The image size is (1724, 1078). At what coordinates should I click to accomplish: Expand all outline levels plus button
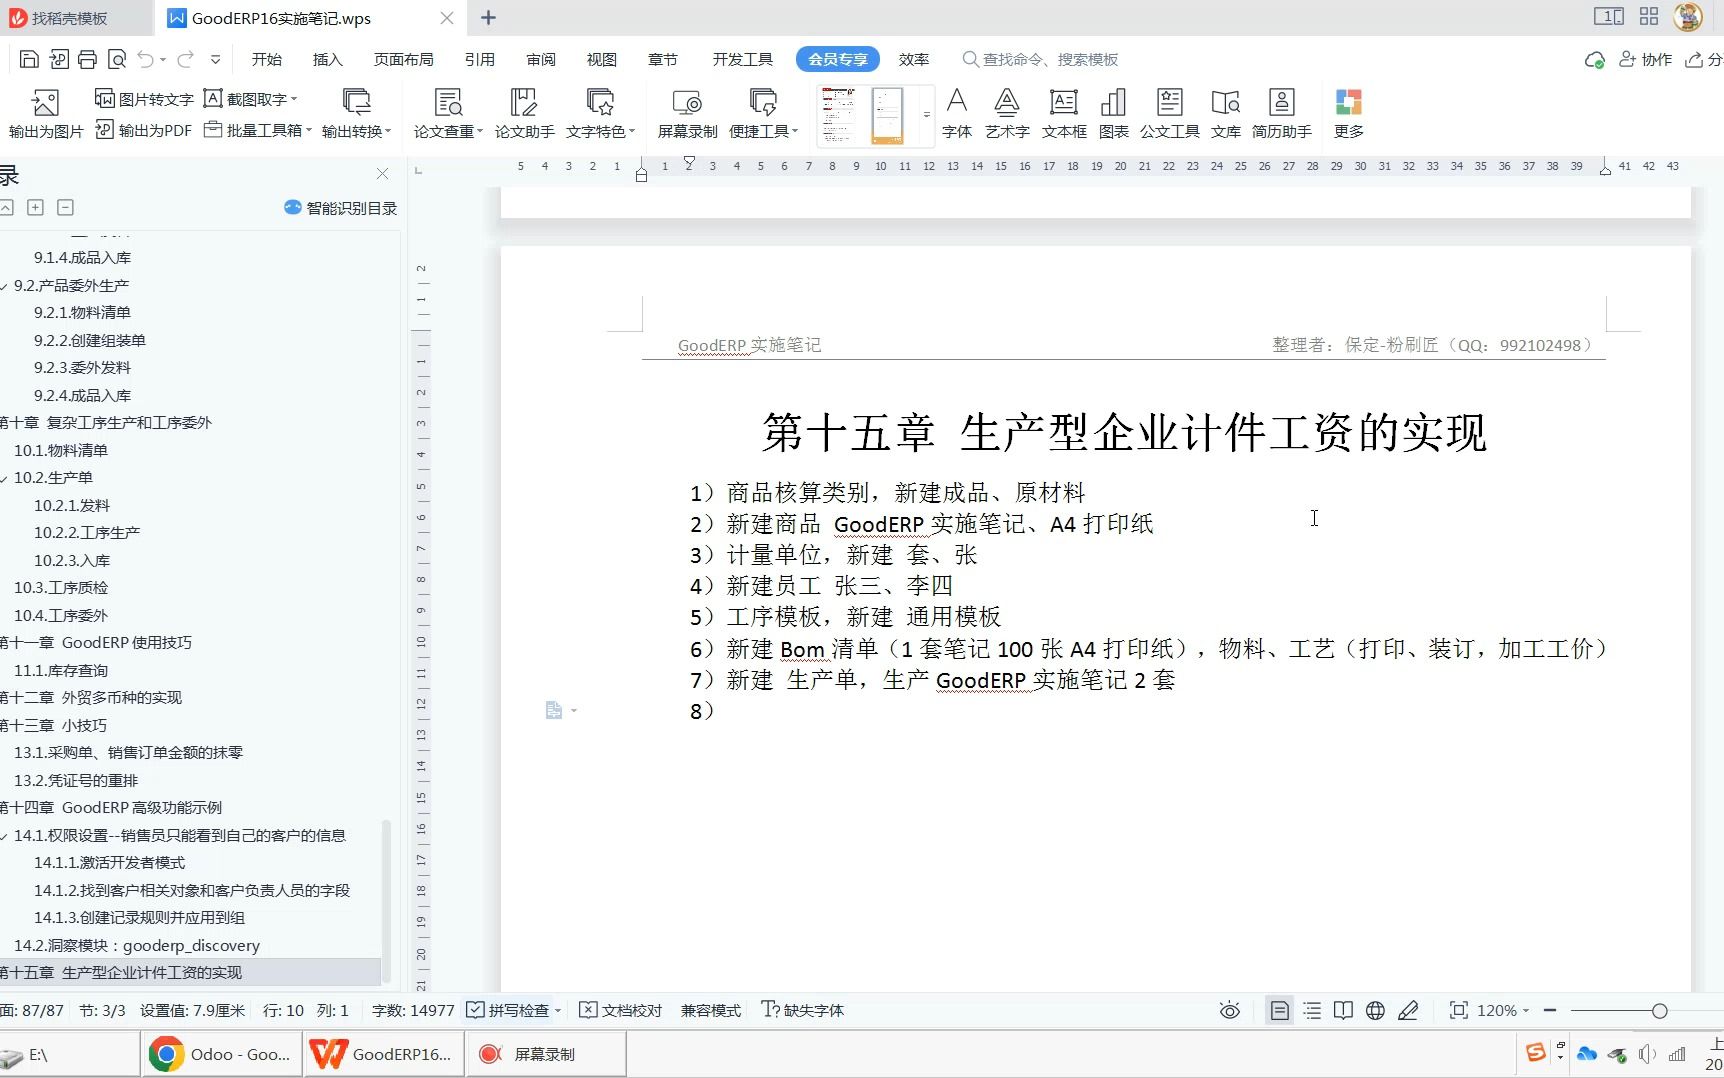[x=35, y=208]
